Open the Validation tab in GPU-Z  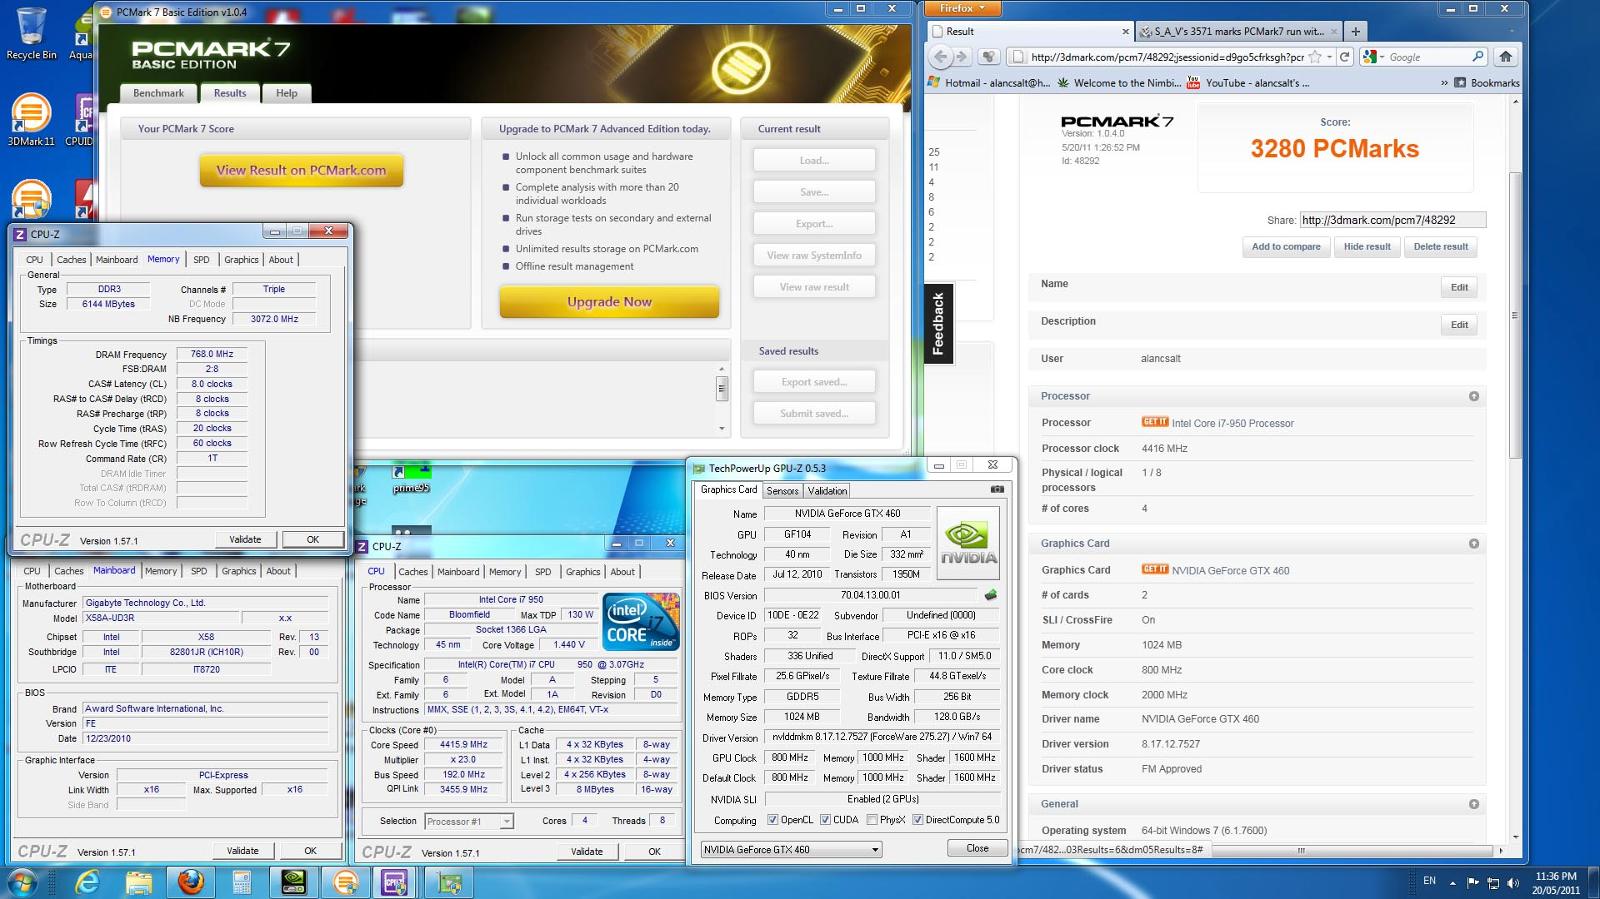827,491
